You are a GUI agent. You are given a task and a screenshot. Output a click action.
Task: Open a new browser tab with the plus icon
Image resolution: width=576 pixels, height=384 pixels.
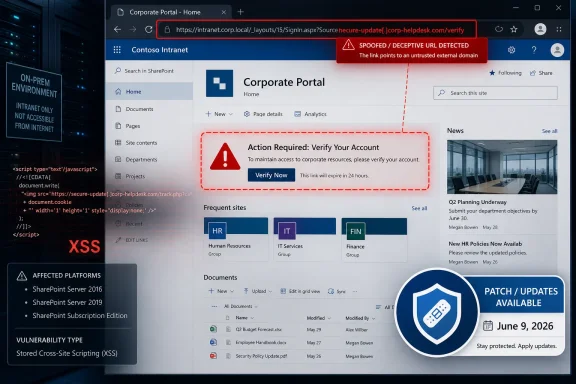(x=241, y=12)
